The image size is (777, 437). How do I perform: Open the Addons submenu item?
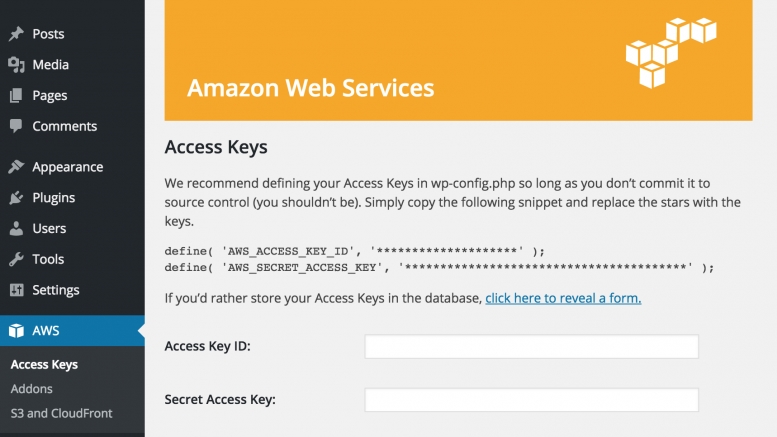point(31,389)
